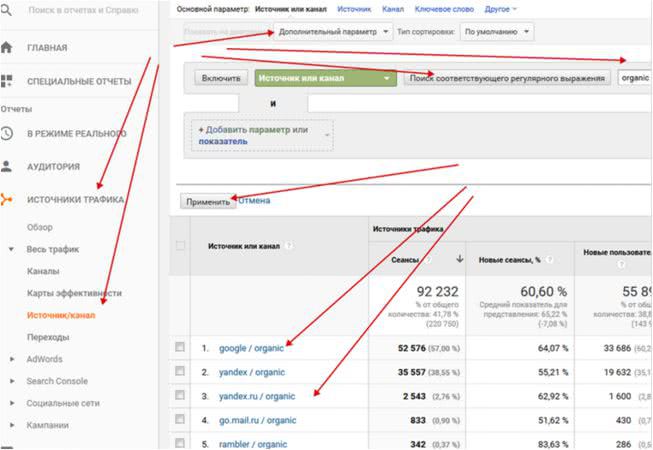The height and width of the screenshot is (450, 653).
Task: Click help icon next to Сеансы header
Action: click(428, 260)
